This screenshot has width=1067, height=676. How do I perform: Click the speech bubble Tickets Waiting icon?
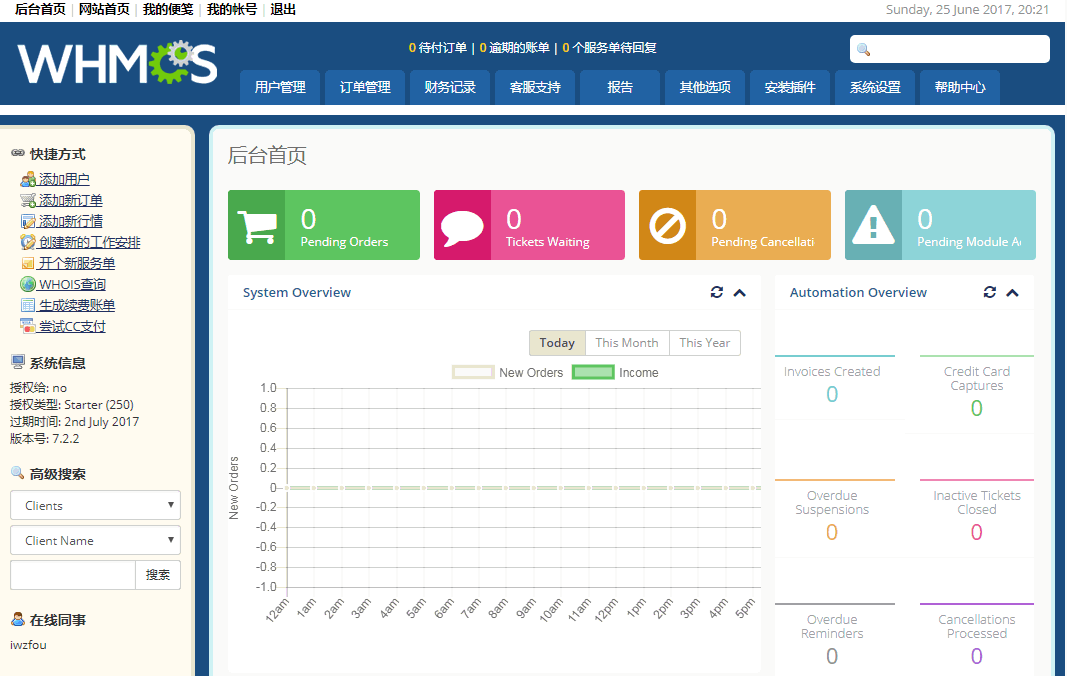(x=462, y=226)
